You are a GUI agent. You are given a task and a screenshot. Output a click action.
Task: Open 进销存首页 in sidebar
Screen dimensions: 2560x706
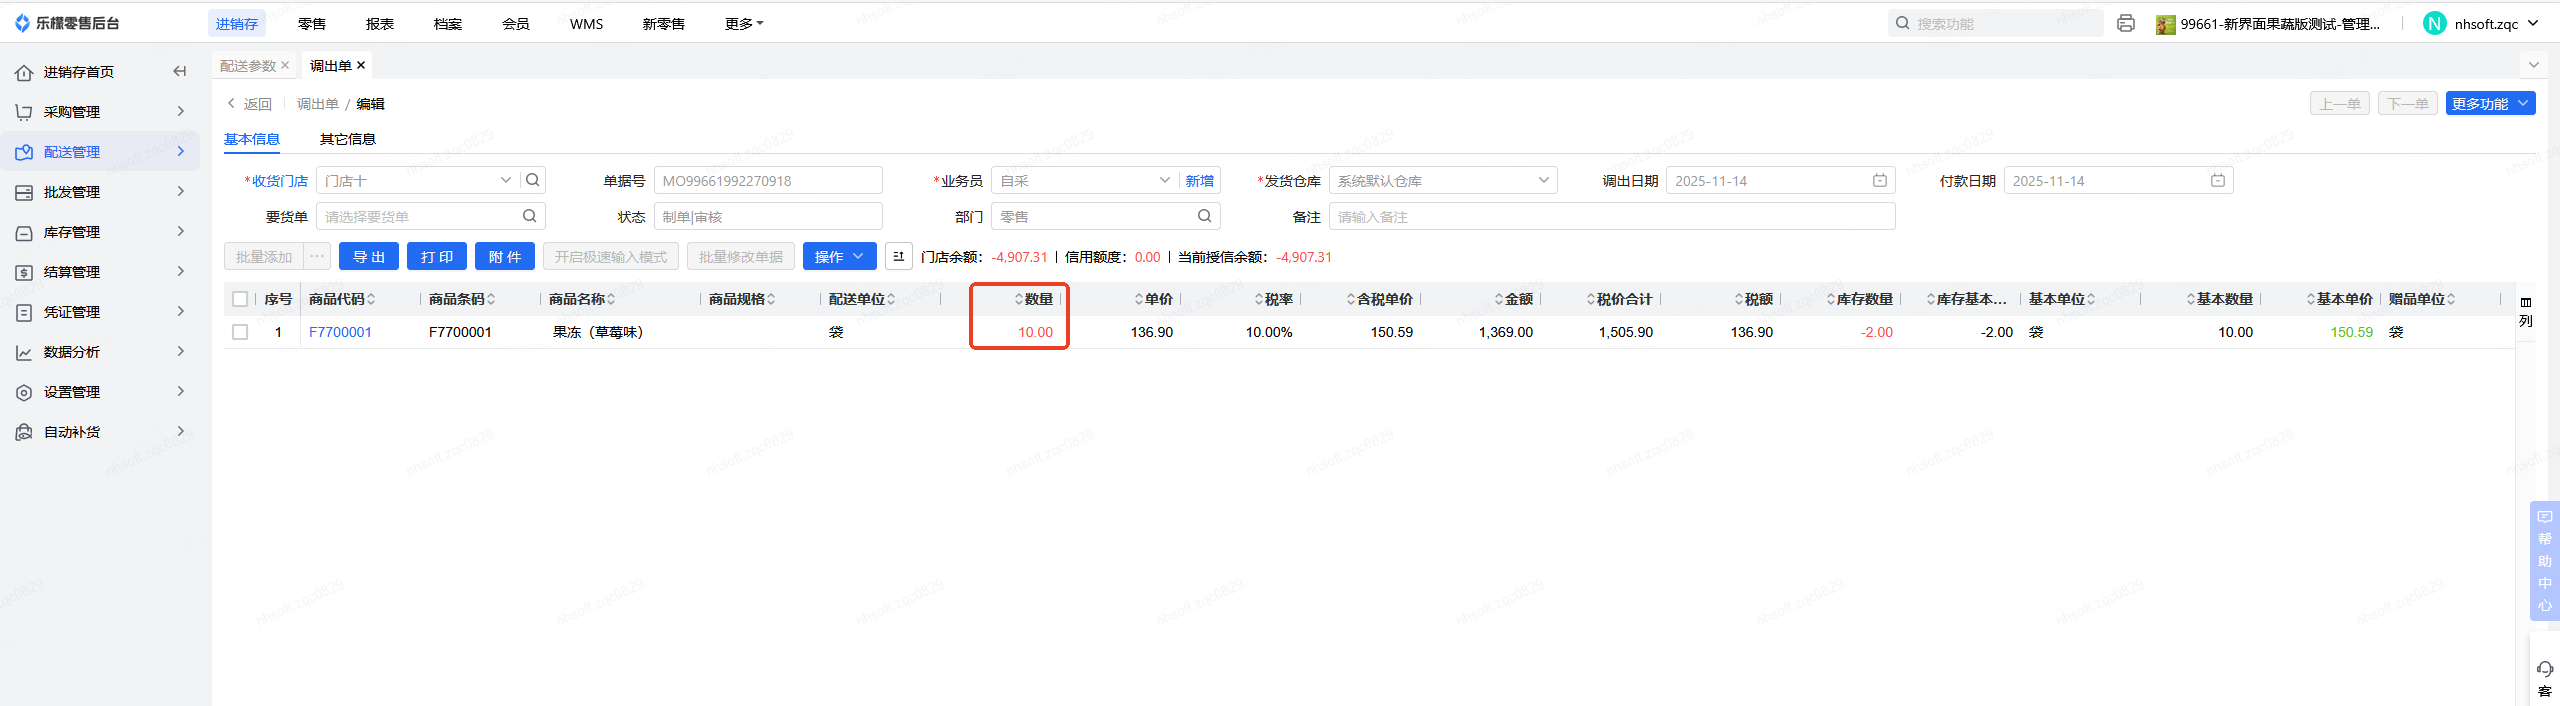(x=79, y=71)
